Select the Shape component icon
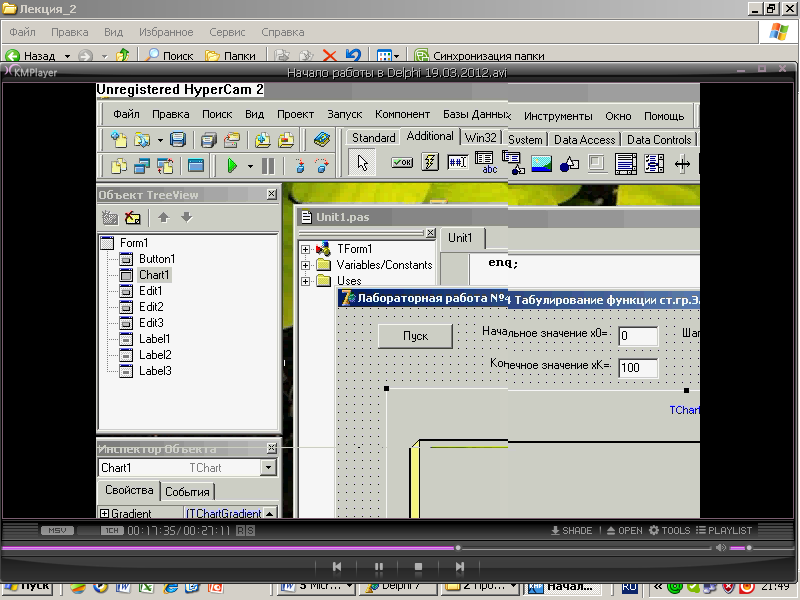Screen dimensions: 800x600 point(569,164)
